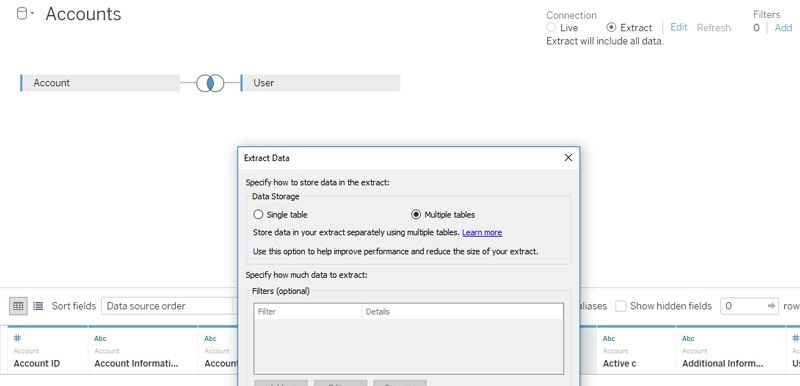This screenshot has width=800, height=386.
Task: Select the Account Informati... column header
Action: 137,364
